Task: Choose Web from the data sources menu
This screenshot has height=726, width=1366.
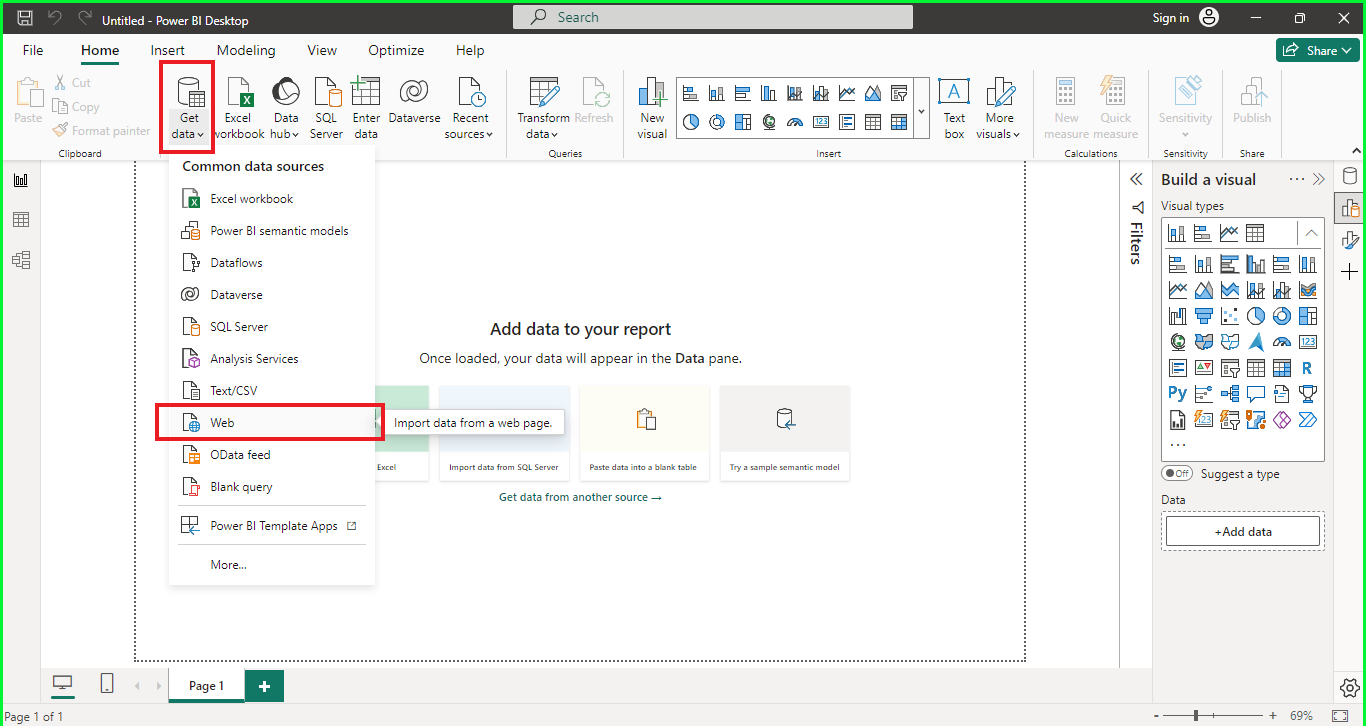Action: click(x=222, y=423)
